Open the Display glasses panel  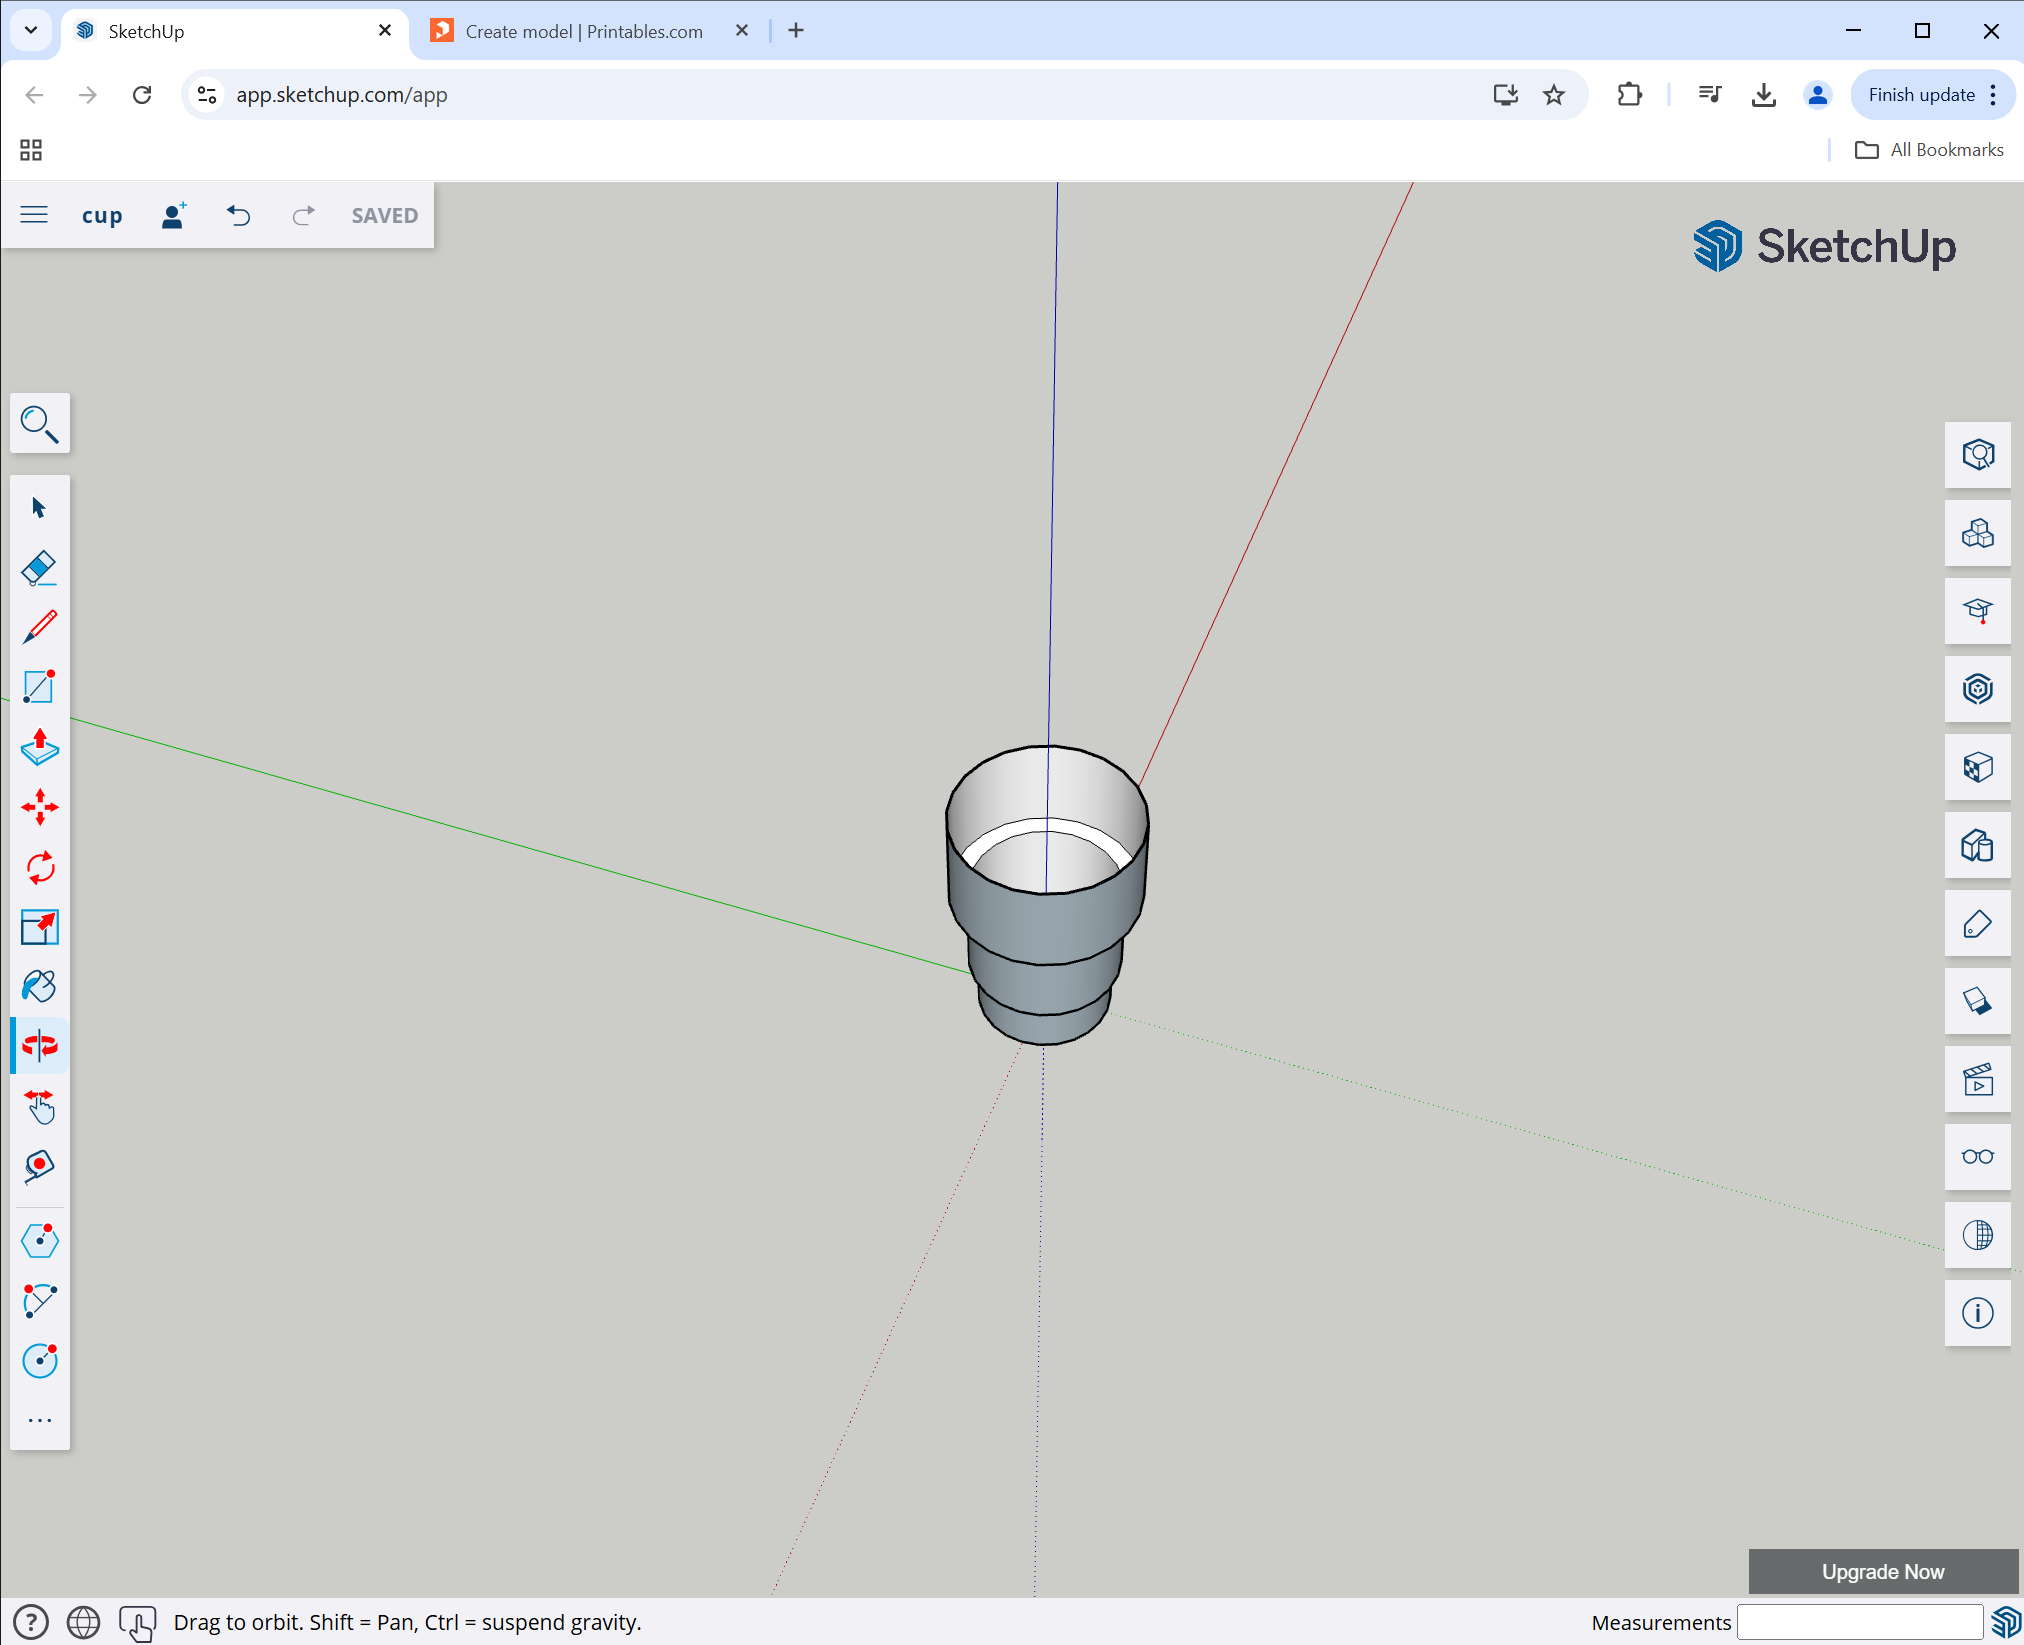(1977, 1157)
